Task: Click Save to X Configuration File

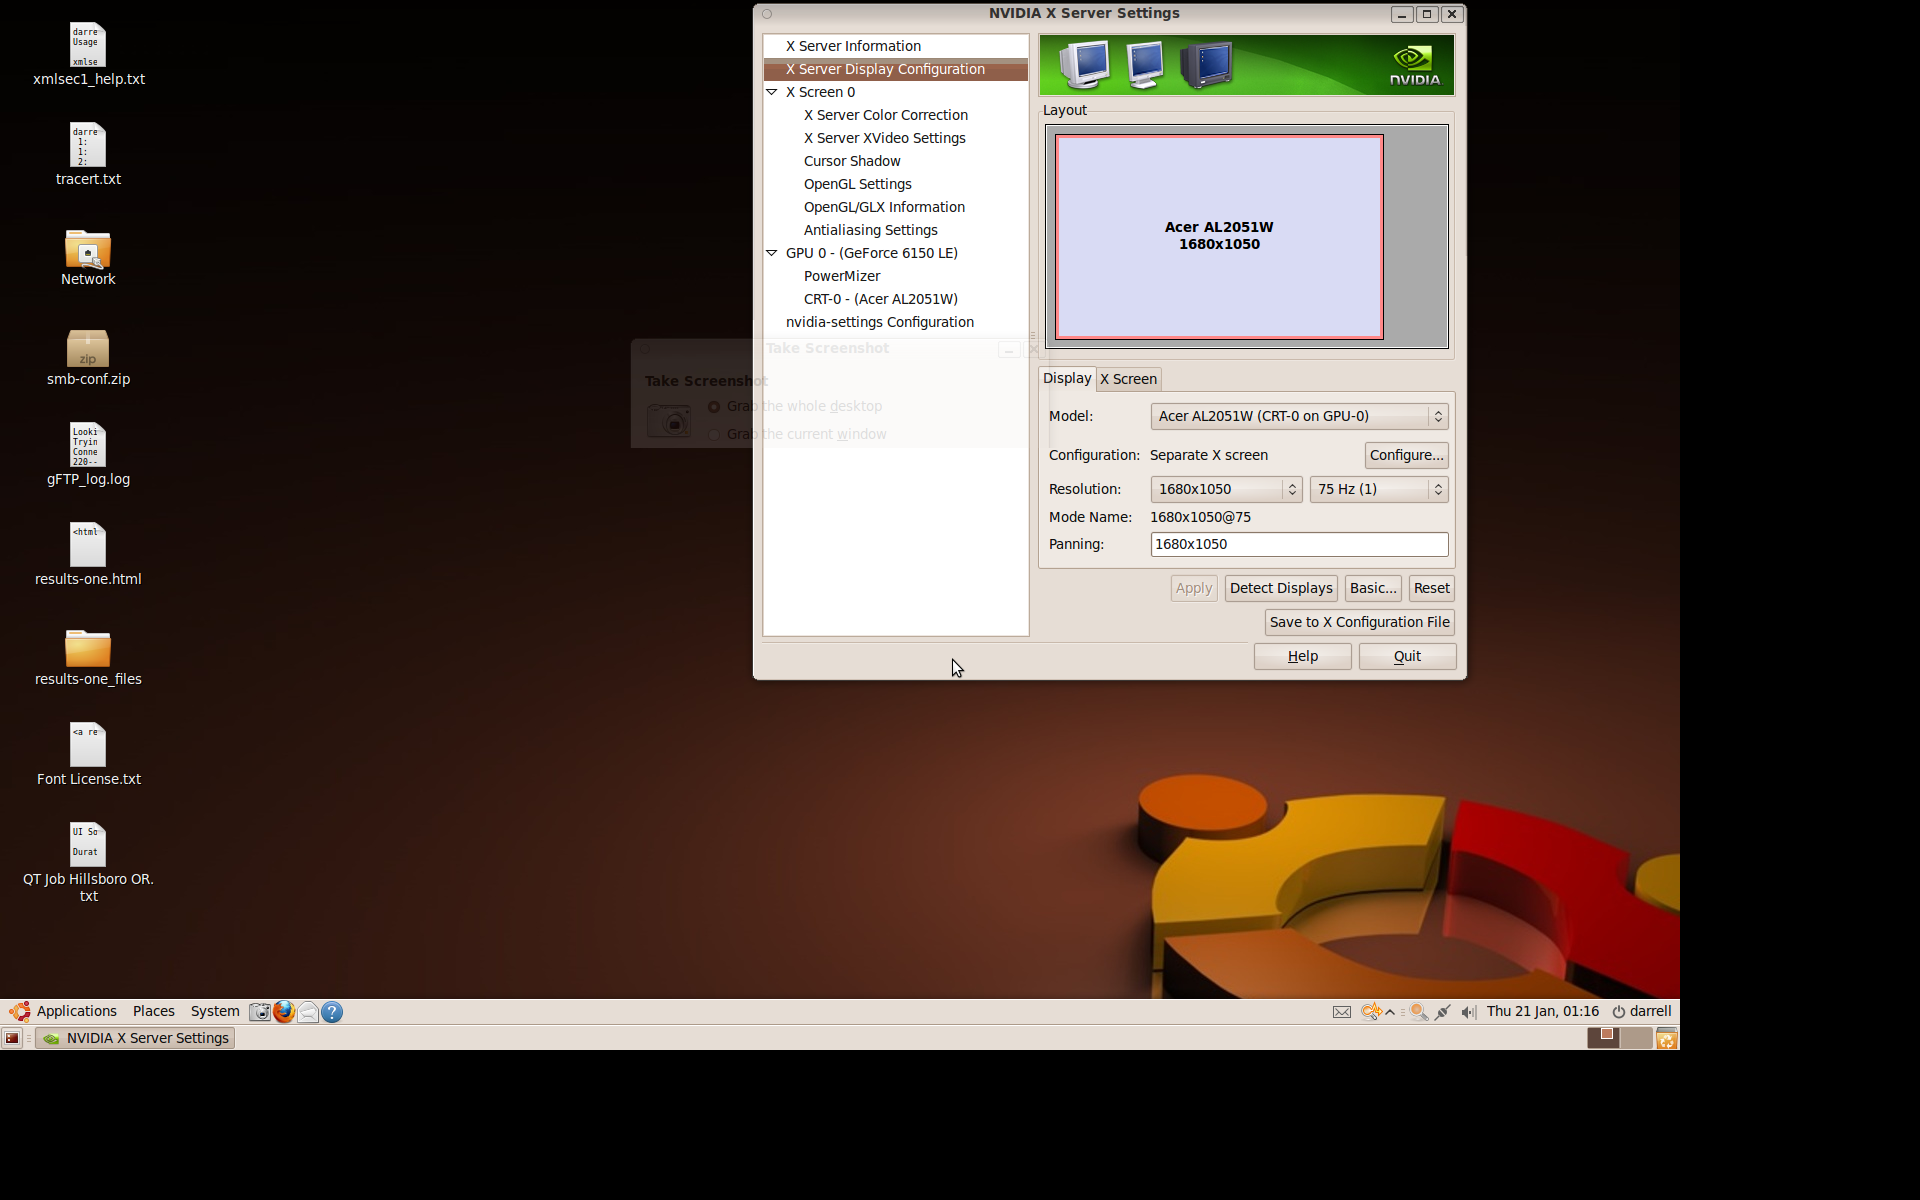Action: click(x=1359, y=622)
